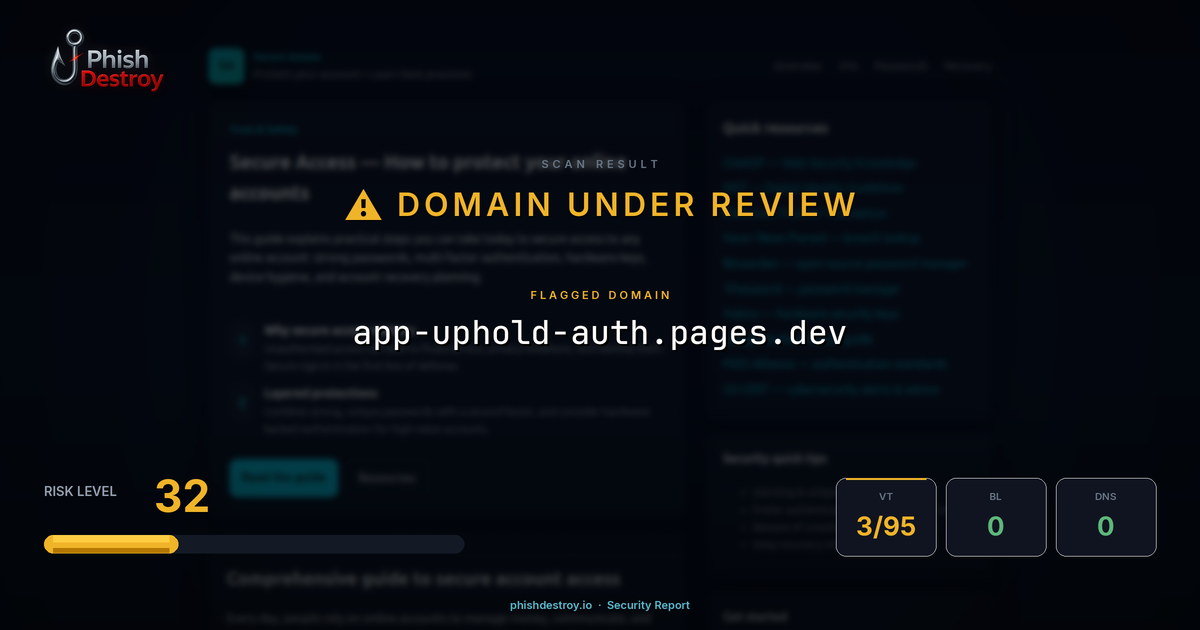Click the SCAN RESULT label above the warning
This screenshot has width=1200, height=630.
point(600,164)
